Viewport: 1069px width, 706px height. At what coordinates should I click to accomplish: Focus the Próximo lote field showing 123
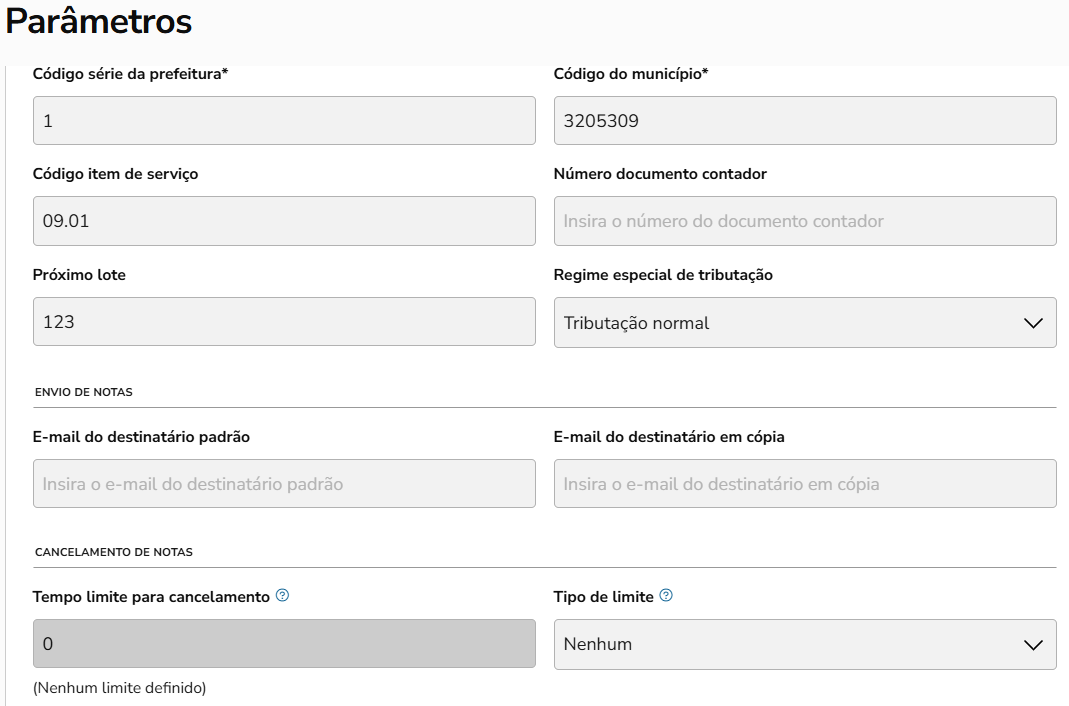tap(284, 322)
